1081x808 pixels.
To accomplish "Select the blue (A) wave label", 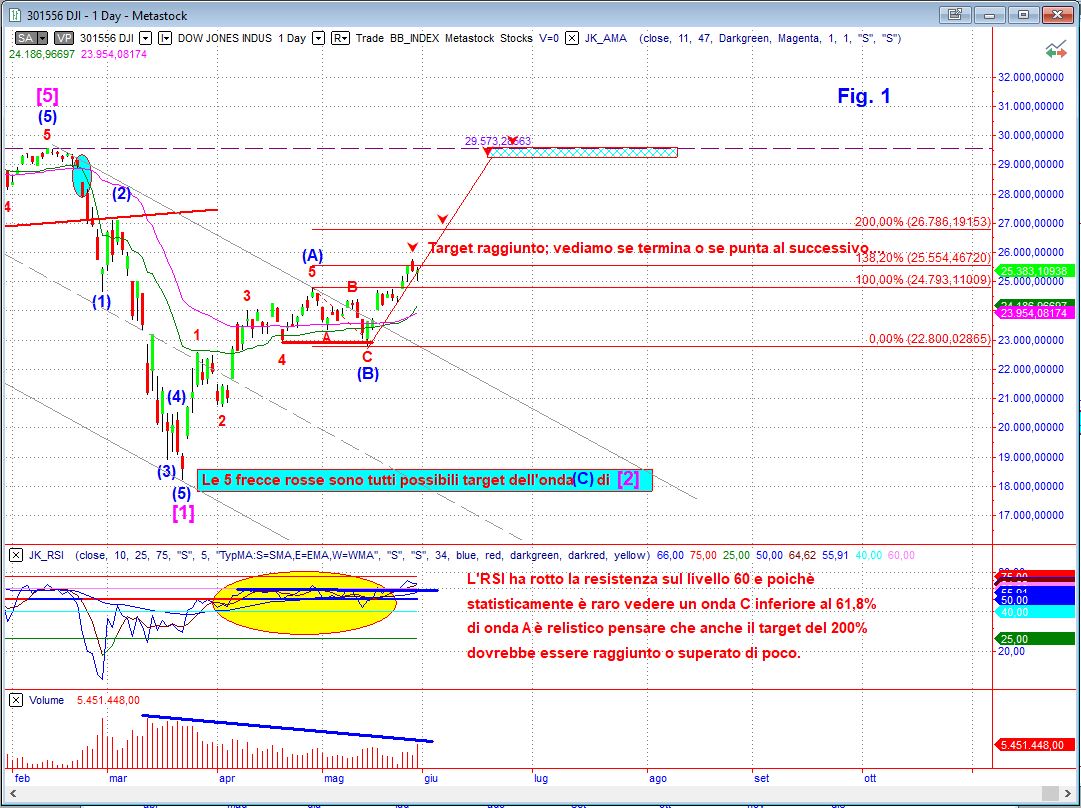I will pos(312,256).
